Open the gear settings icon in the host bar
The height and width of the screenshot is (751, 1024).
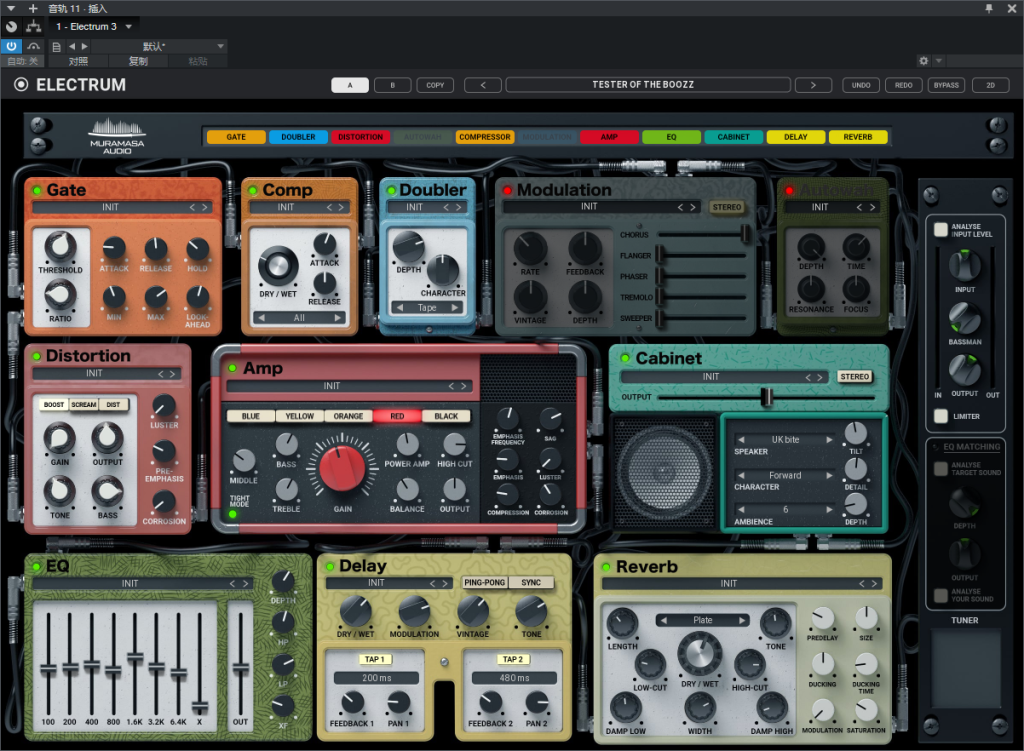tap(923, 61)
